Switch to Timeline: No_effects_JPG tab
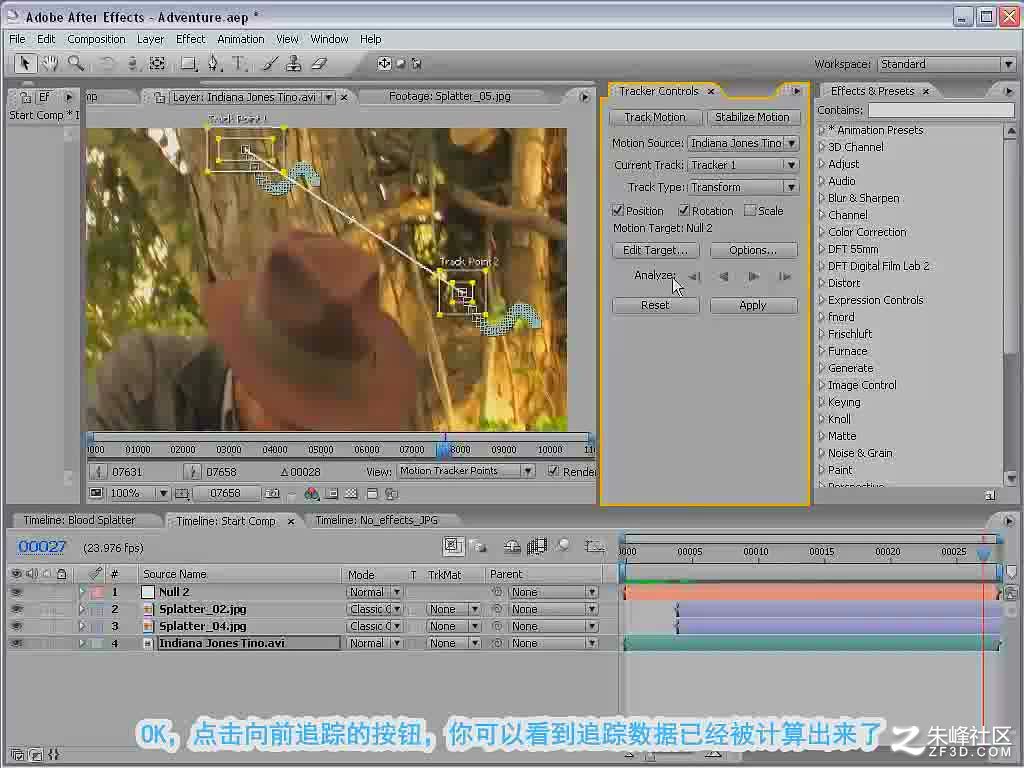1024x768 pixels. point(377,520)
